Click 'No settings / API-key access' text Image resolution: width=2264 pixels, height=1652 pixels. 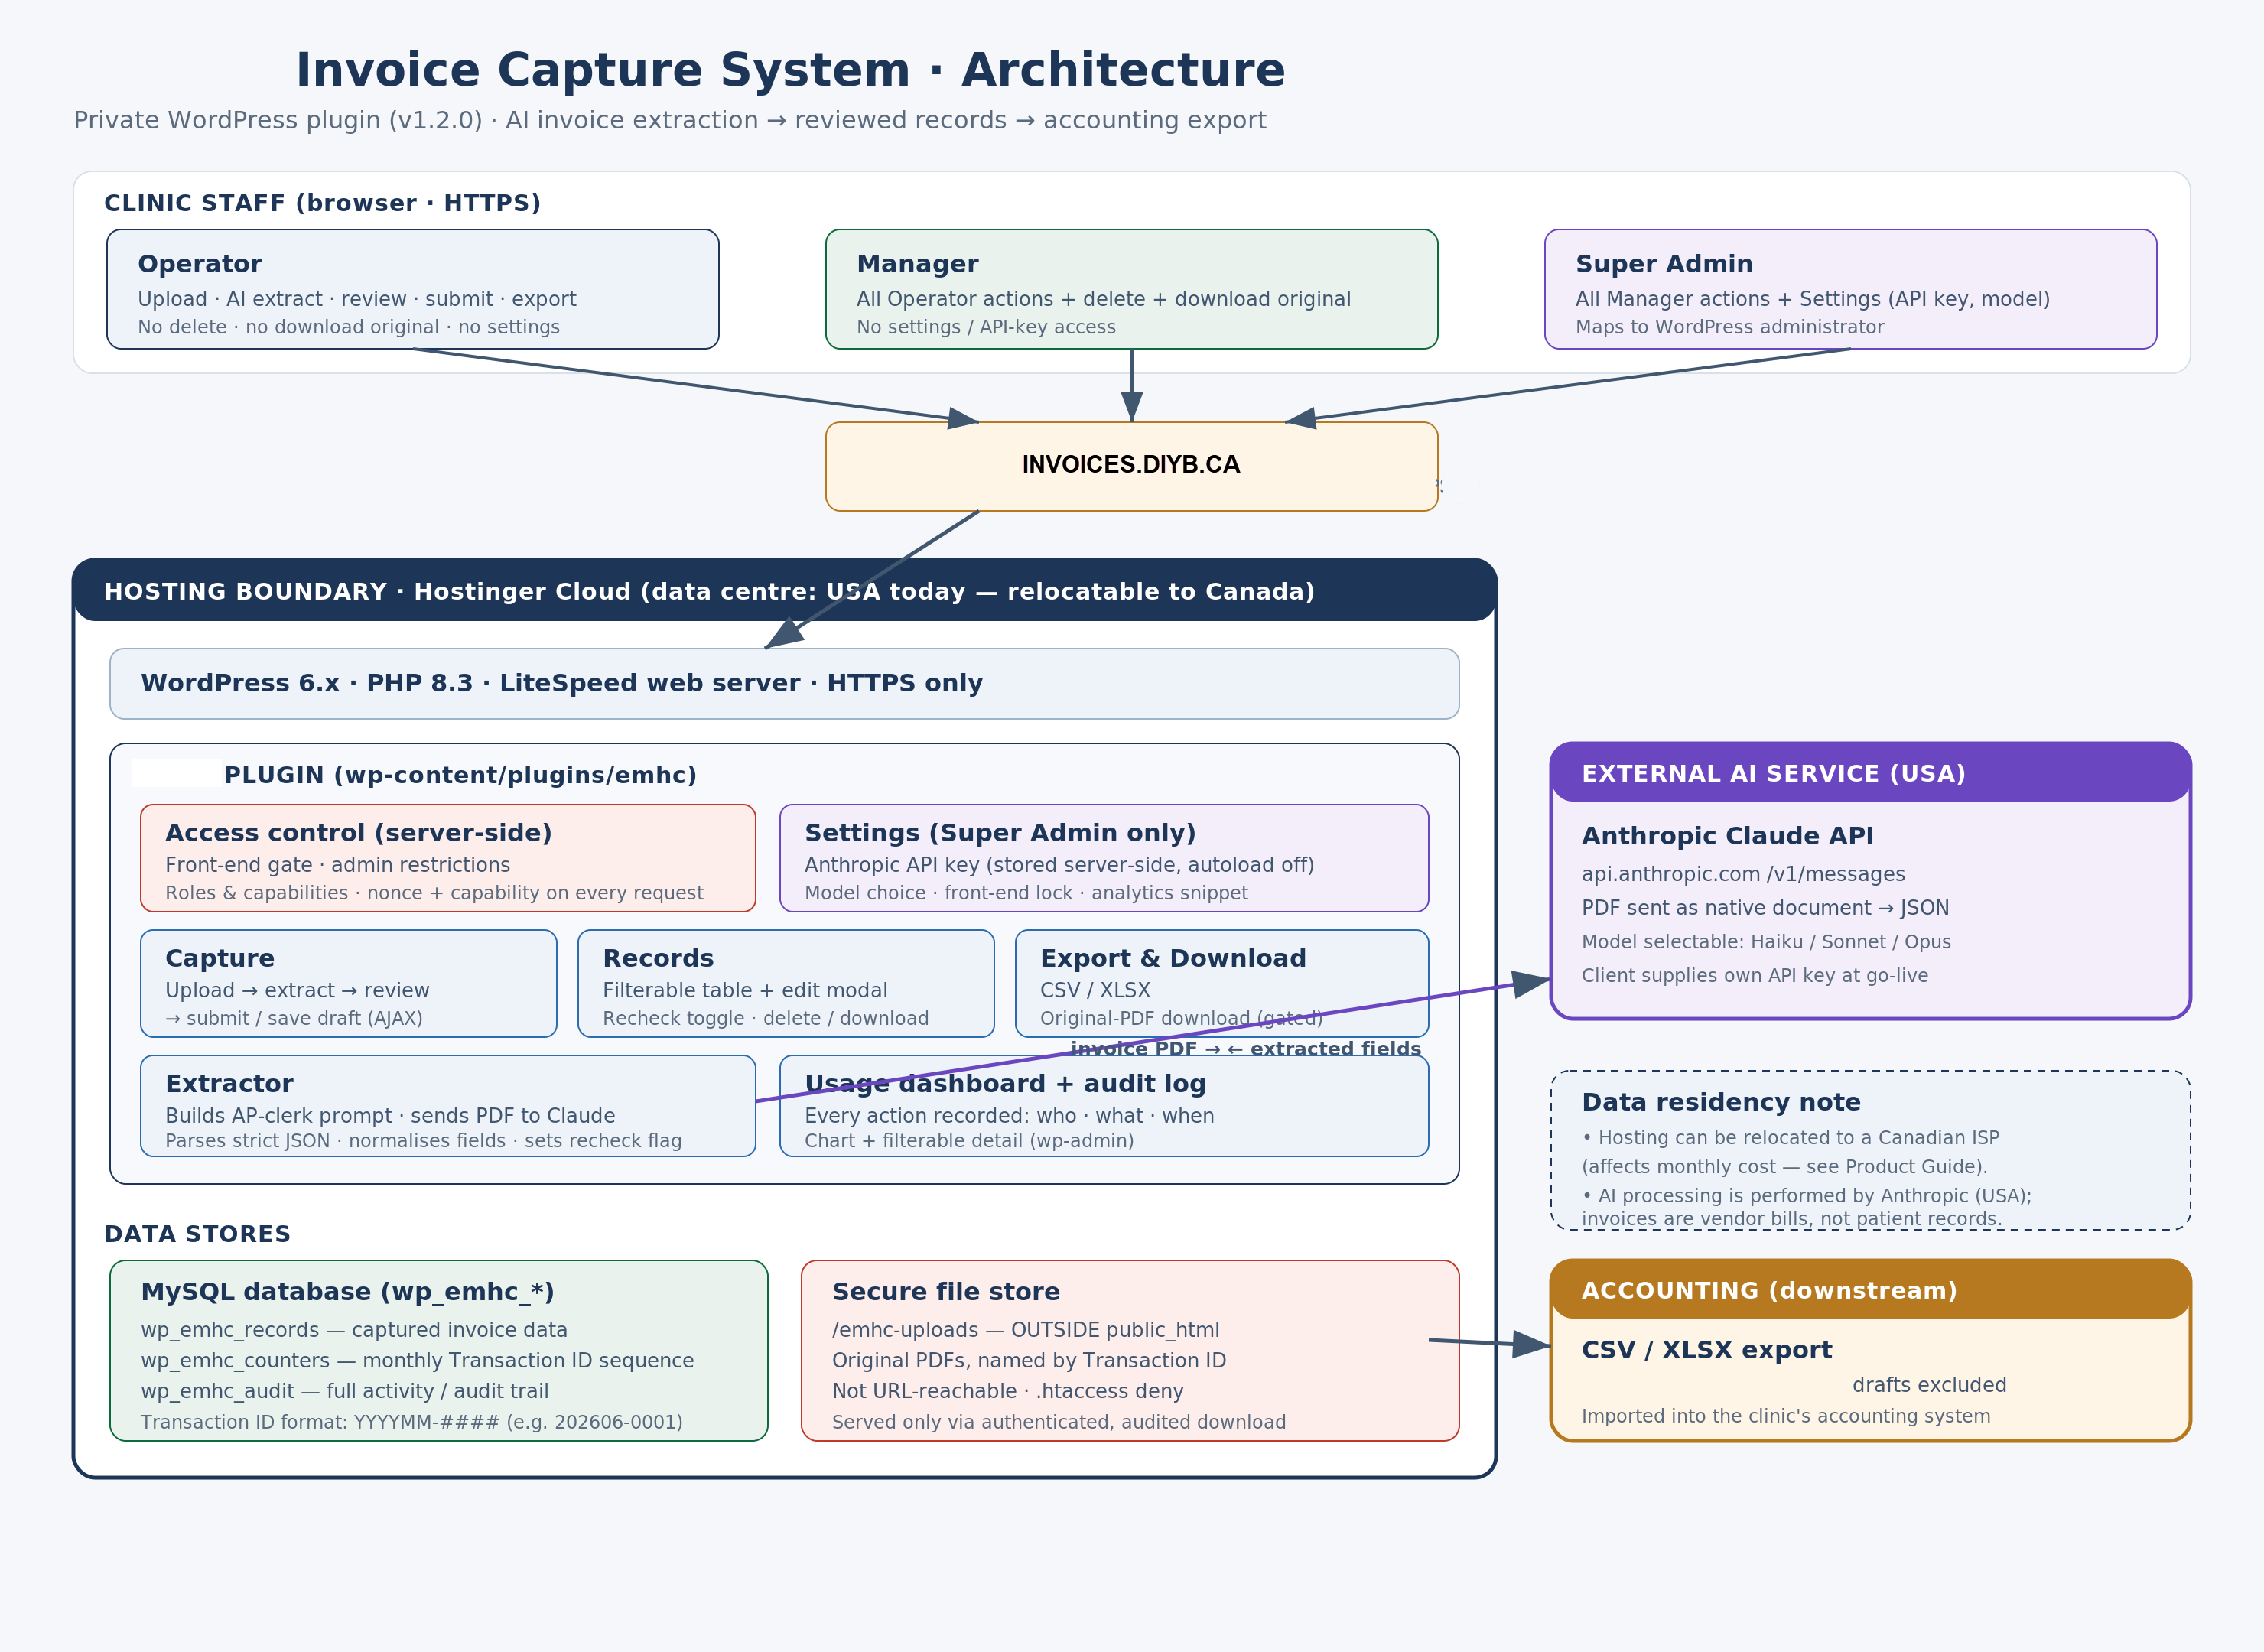[986, 327]
